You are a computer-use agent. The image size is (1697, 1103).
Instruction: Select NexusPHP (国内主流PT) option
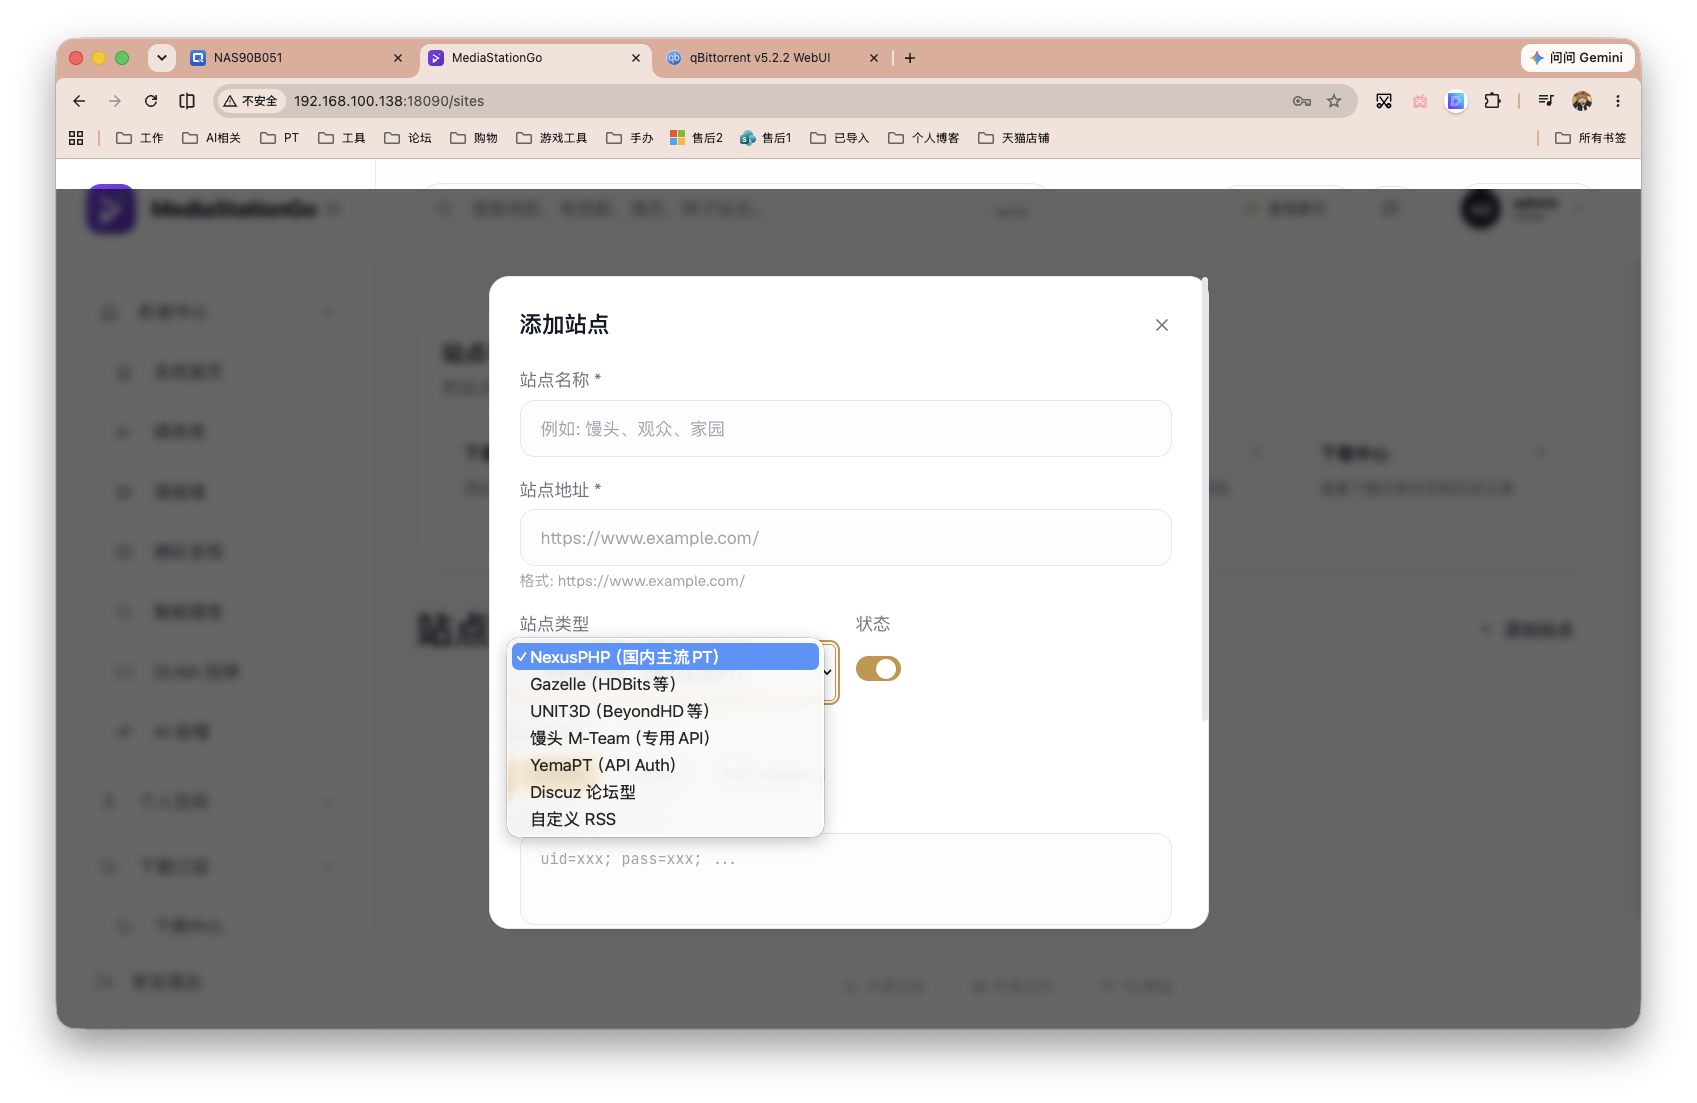pyautogui.click(x=665, y=657)
